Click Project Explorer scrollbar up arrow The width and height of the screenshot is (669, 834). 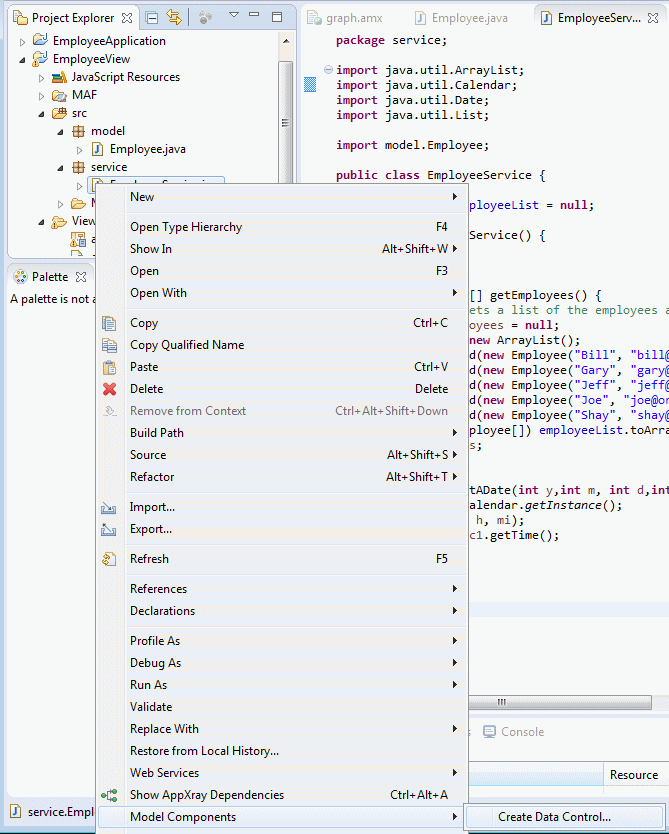tap(286, 41)
